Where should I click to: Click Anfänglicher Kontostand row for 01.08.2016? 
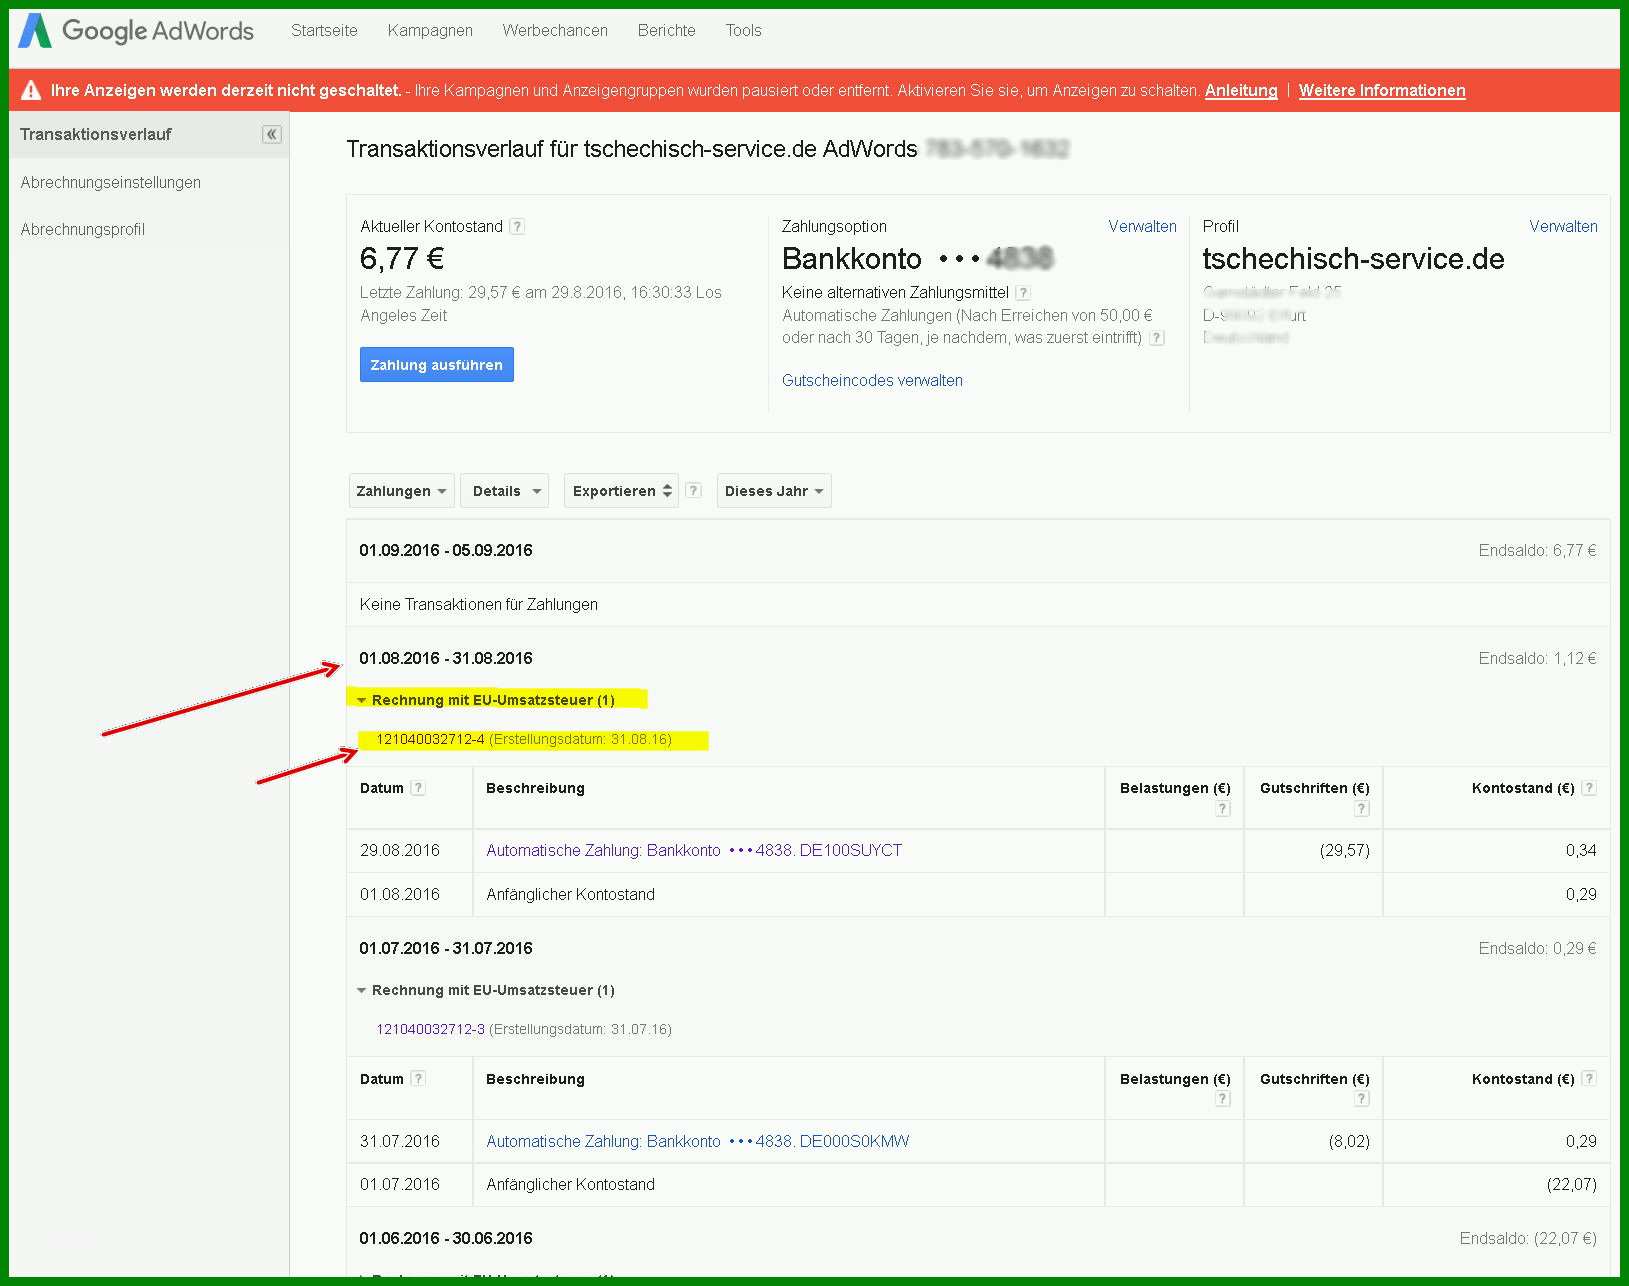pyautogui.click(x=978, y=894)
